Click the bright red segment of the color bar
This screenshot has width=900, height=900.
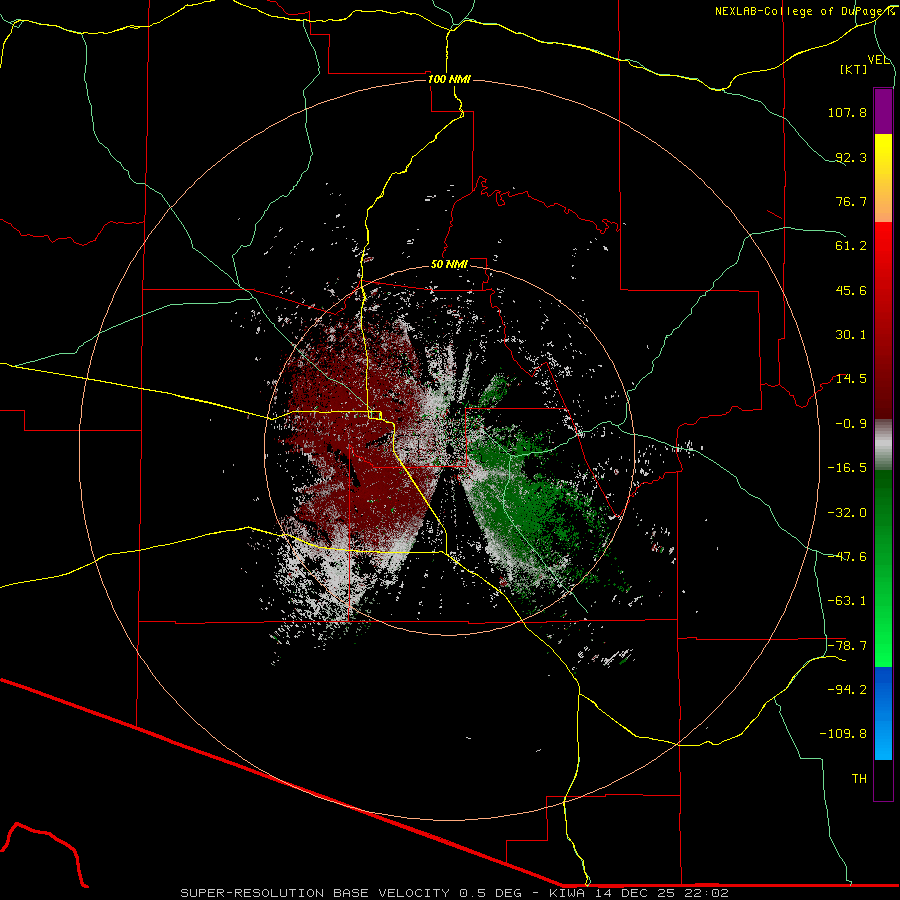tap(883, 258)
